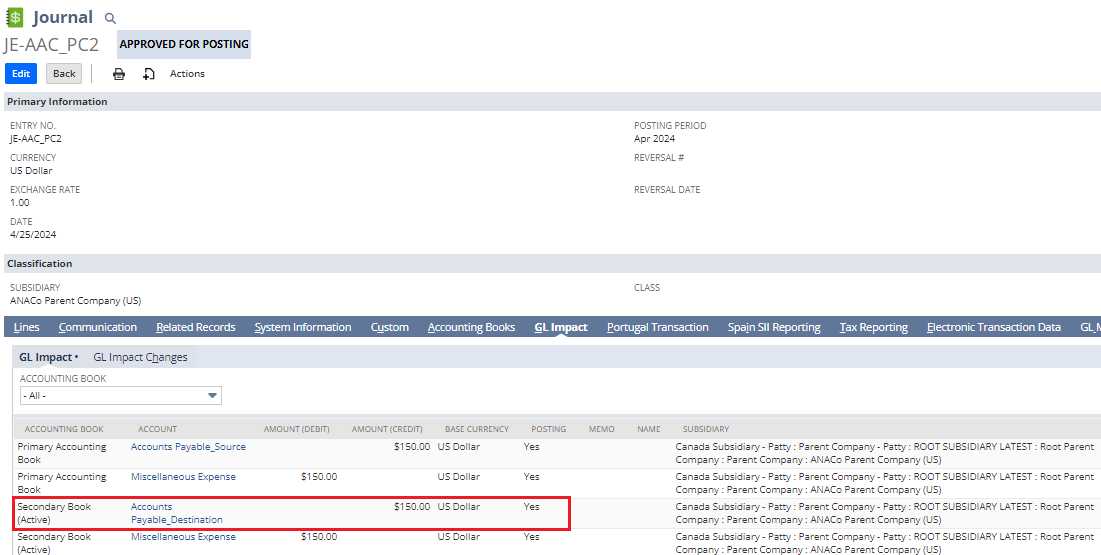Open the Accounts Payable_Destination account link
This screenshot has height=555, width=1101.
coord(177,513)
